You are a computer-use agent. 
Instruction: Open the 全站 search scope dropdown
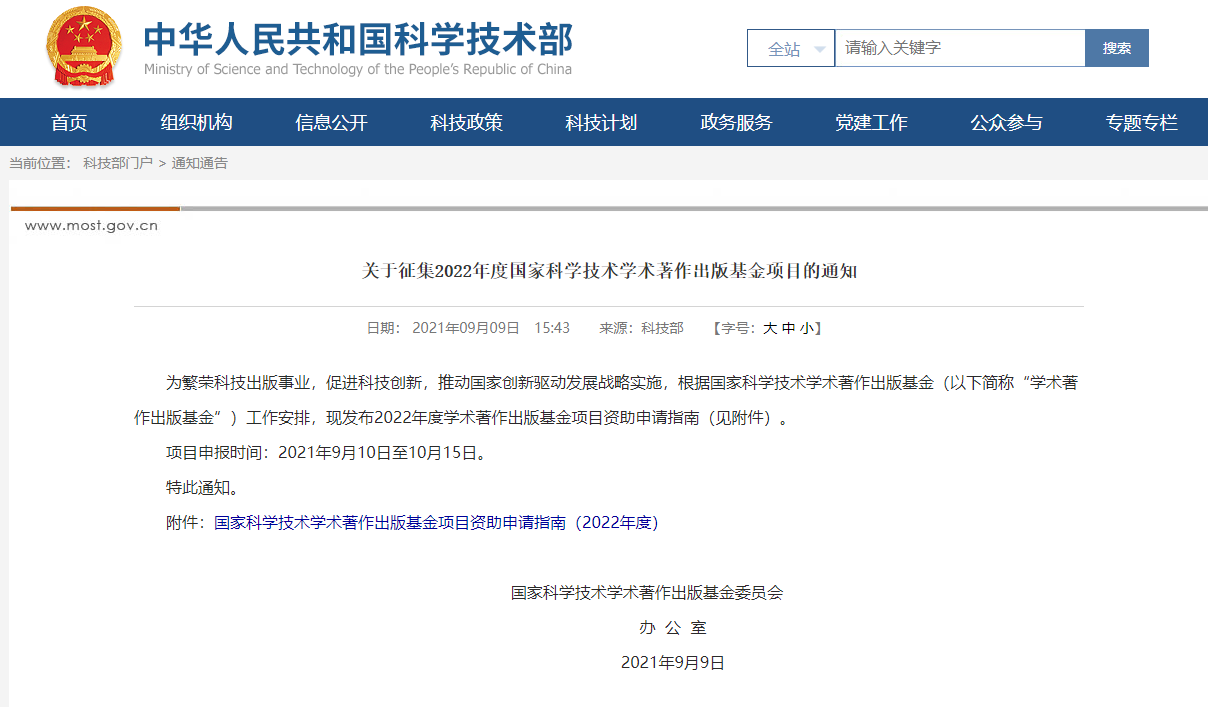[x=790, y=48]
